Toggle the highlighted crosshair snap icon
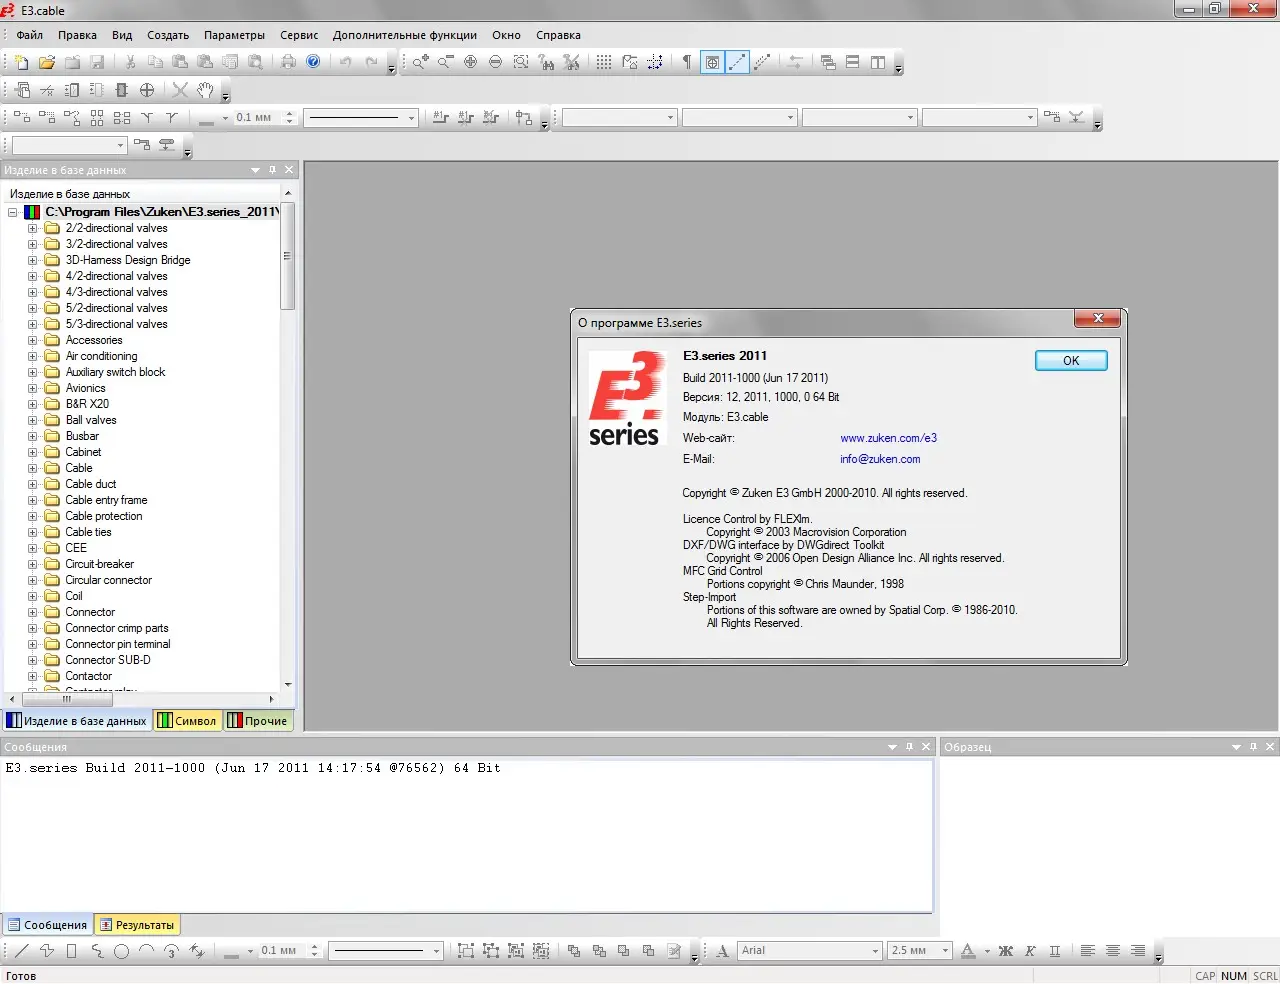Screen dimensions: 1280x984 (712, 62)
